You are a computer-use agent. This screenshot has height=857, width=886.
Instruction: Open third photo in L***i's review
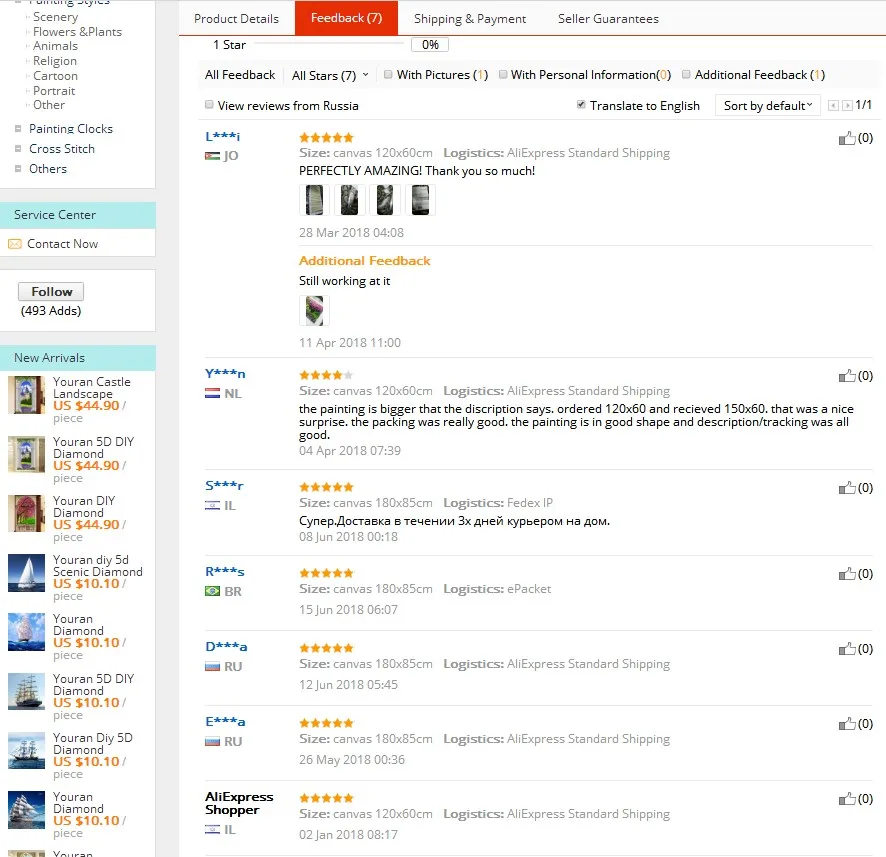[x=384, y=200]
